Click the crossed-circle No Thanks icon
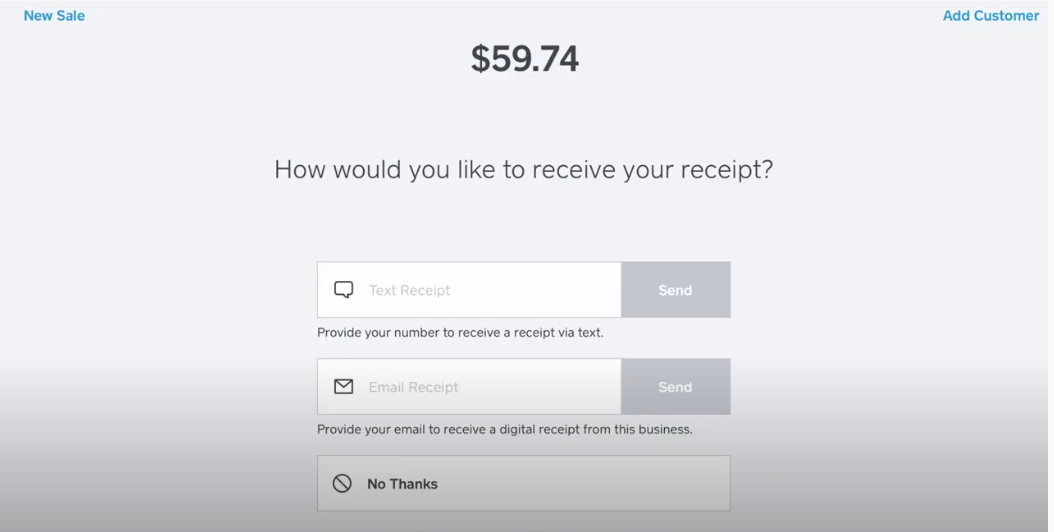Image resolution: width=1054 pixels, height=532 pixels. point(342,484)
